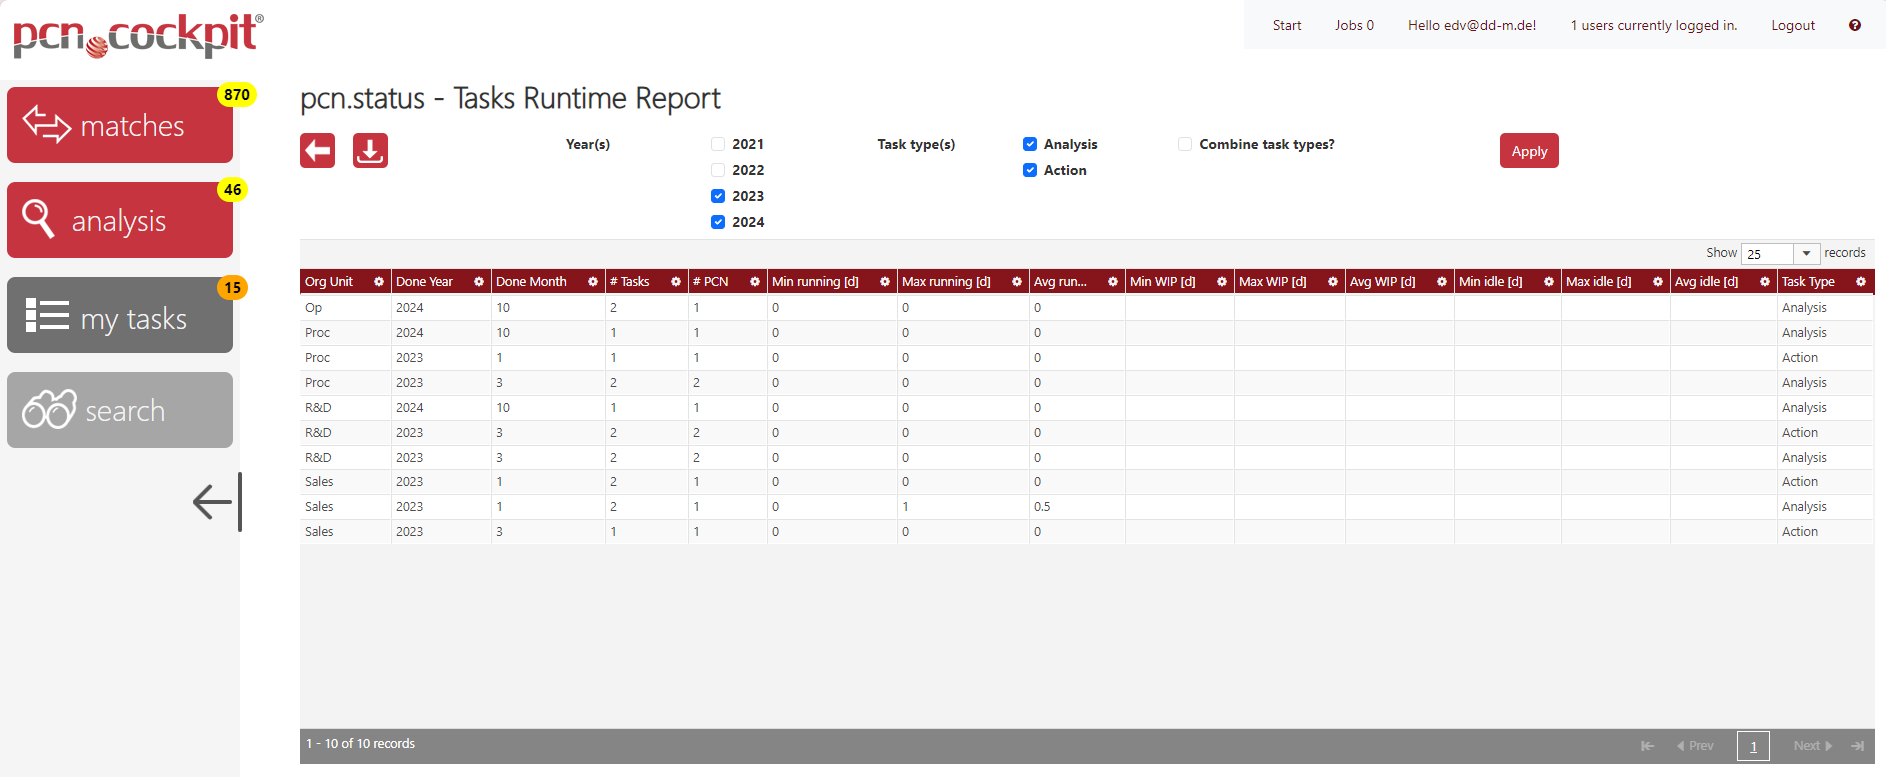Click the gear icon on Done Month column
1886x777 pixels.
[x=593, y=282]
